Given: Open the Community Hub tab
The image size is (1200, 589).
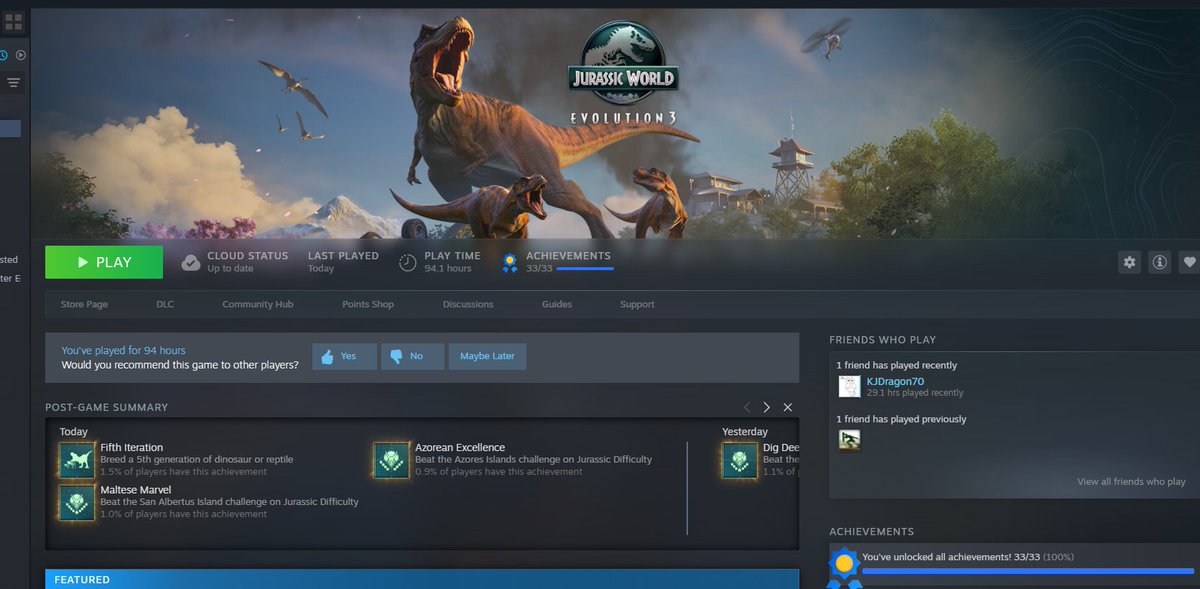Looking at the screenshot, I should [258, 304].
